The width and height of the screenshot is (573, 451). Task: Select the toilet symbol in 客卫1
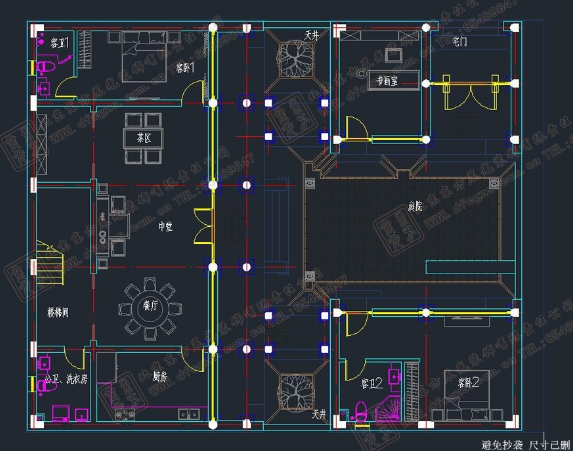(47, 68)
